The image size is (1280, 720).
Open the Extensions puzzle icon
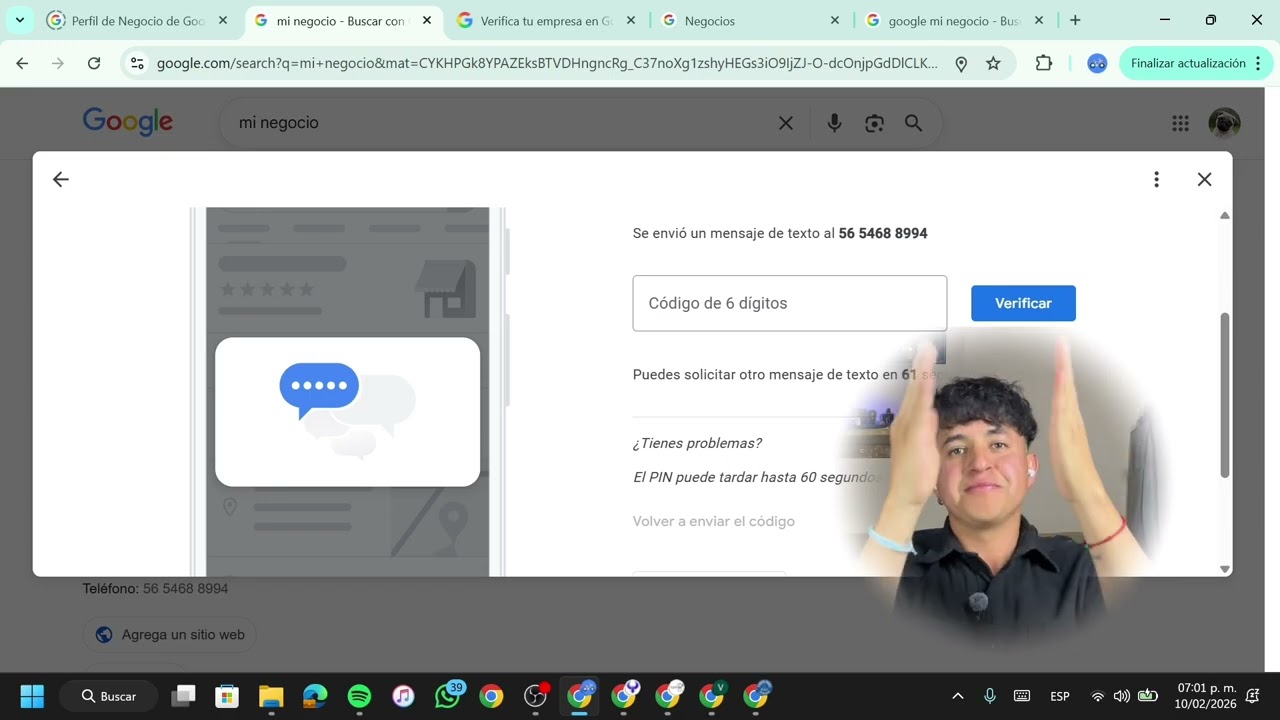click(x=1043, y=63)
